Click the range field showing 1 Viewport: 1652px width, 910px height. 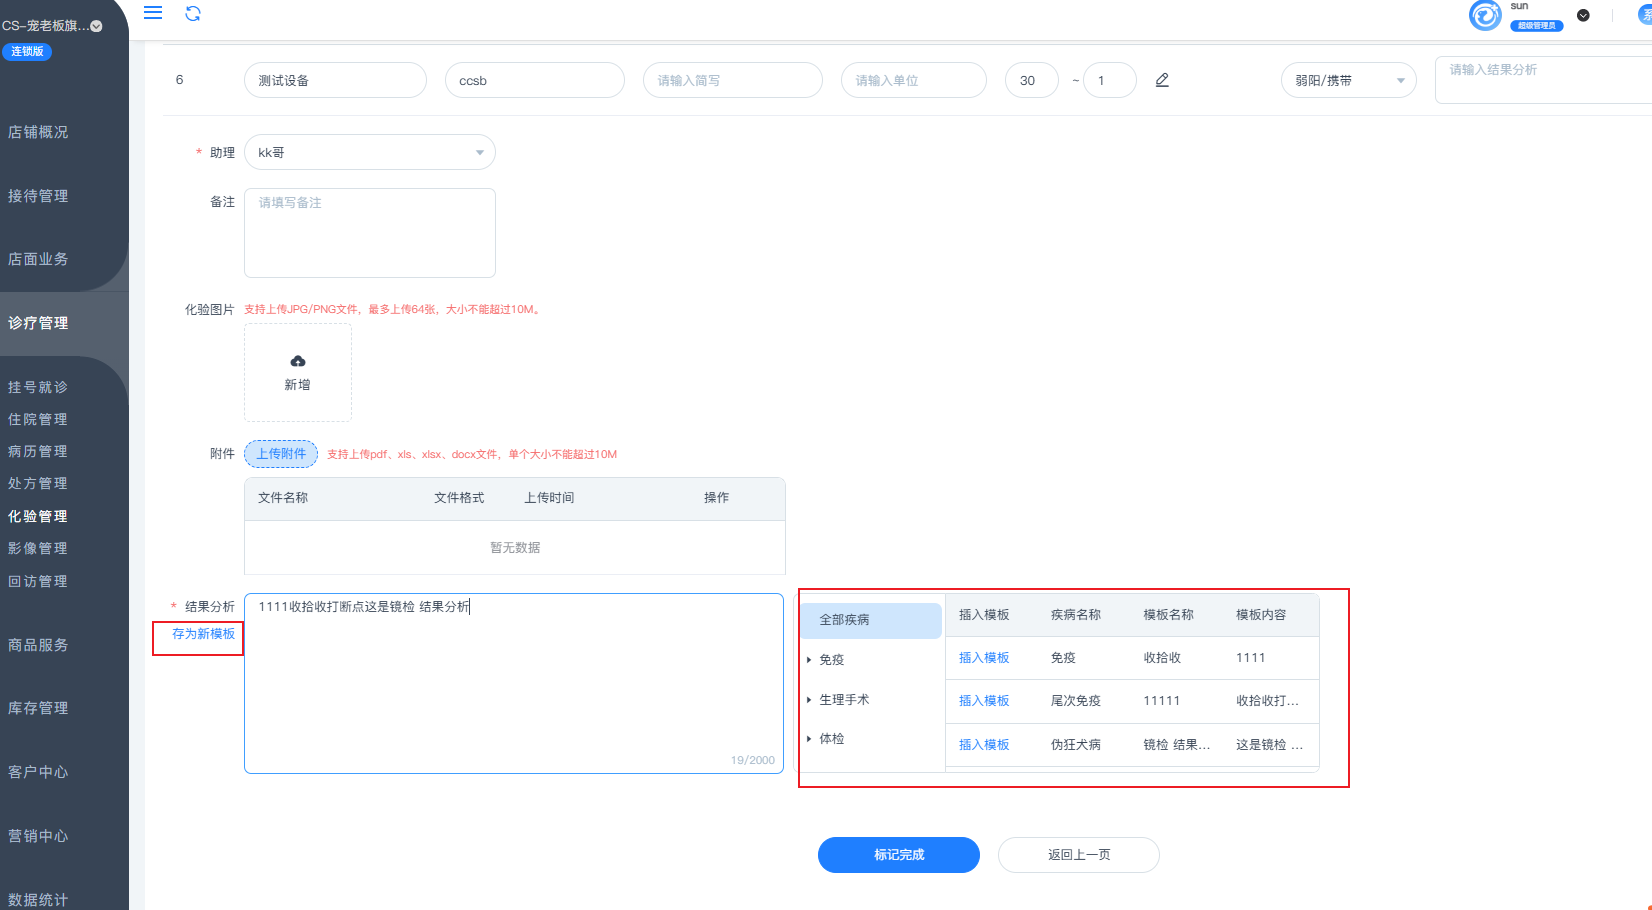pos(1110,80)
